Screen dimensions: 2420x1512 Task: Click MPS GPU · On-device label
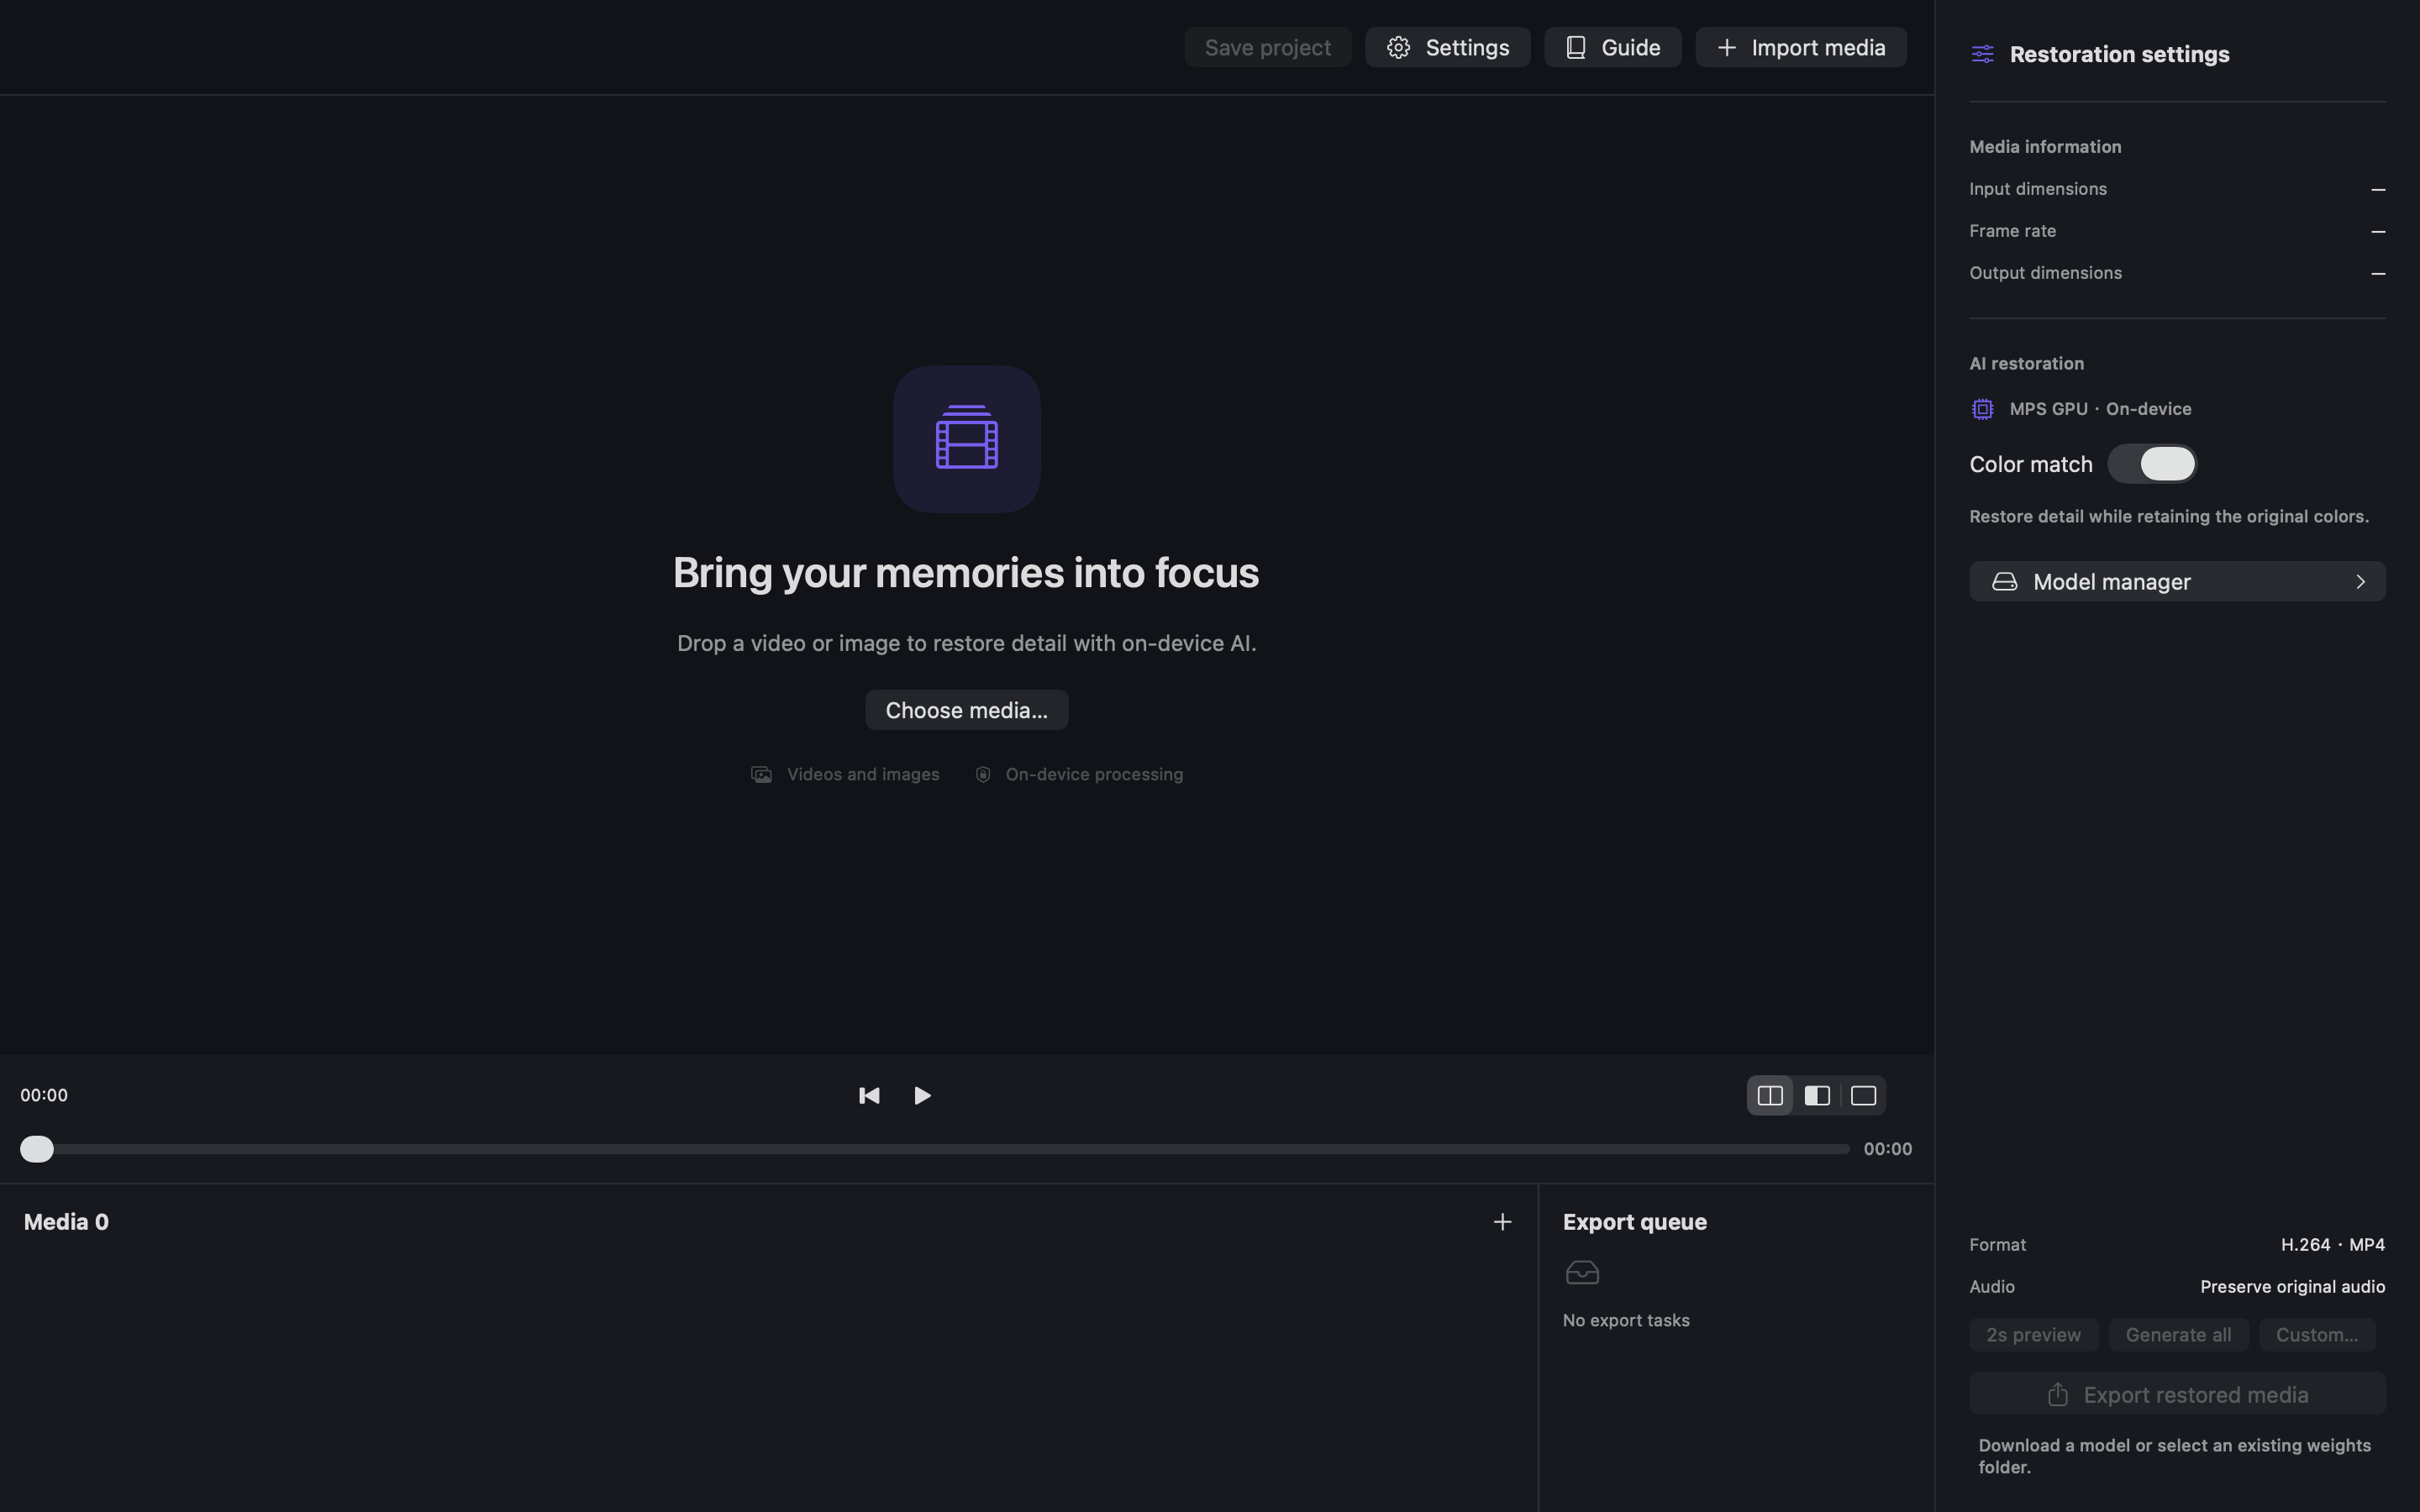(x=2100, y=409)
